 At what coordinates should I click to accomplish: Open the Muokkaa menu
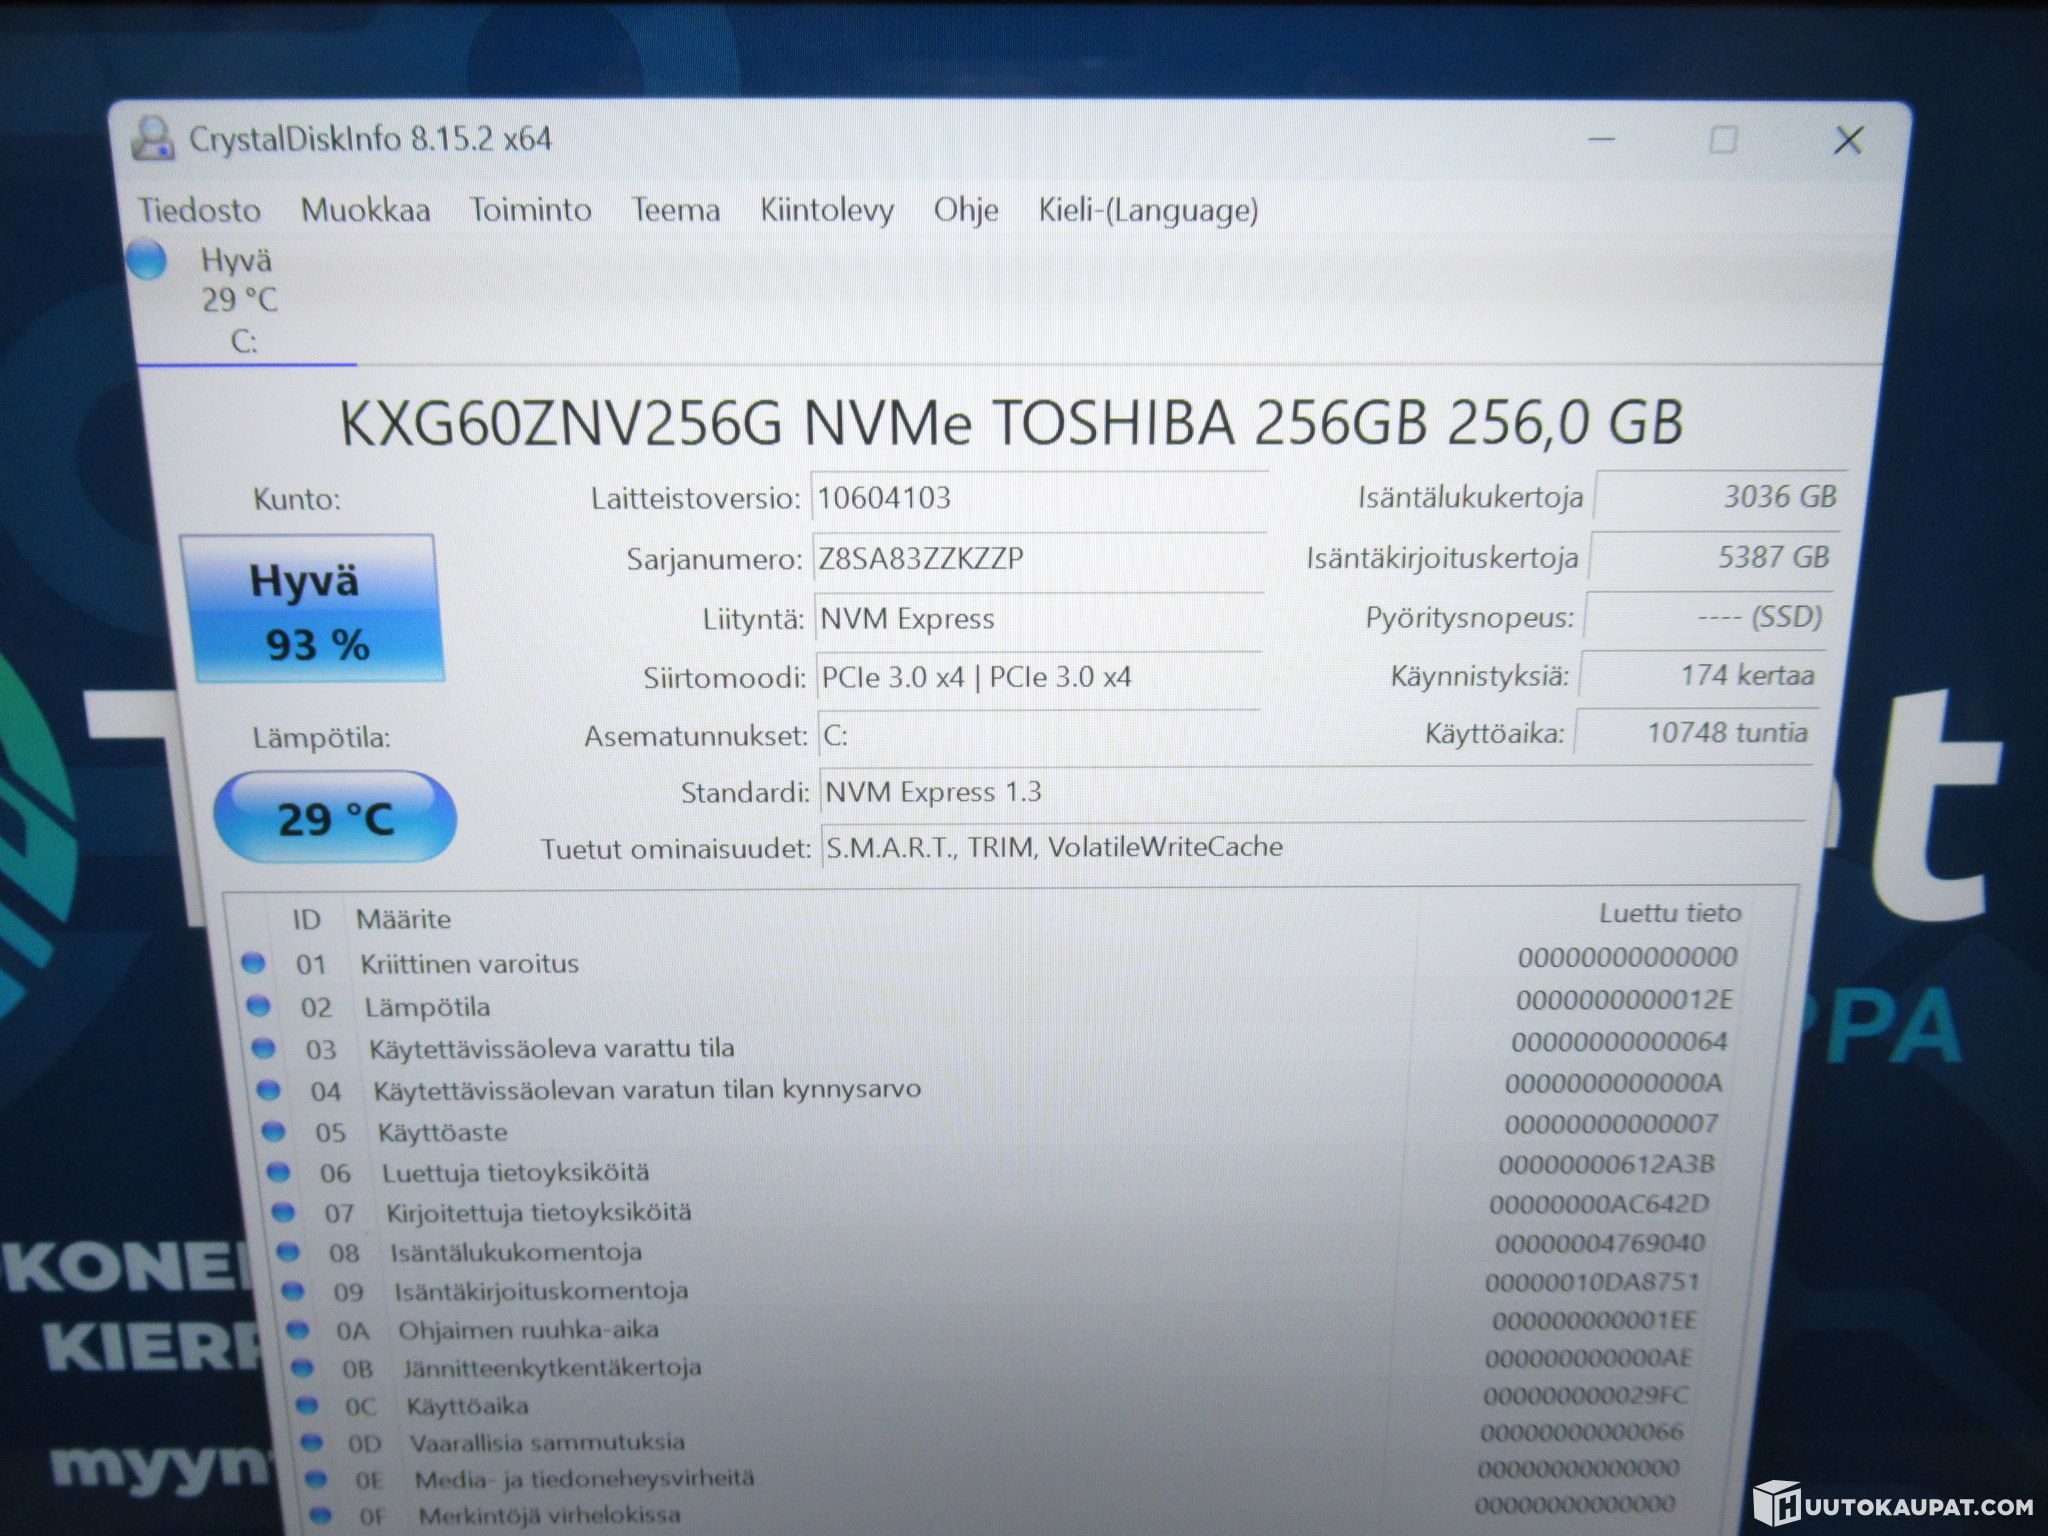point(365,210)
